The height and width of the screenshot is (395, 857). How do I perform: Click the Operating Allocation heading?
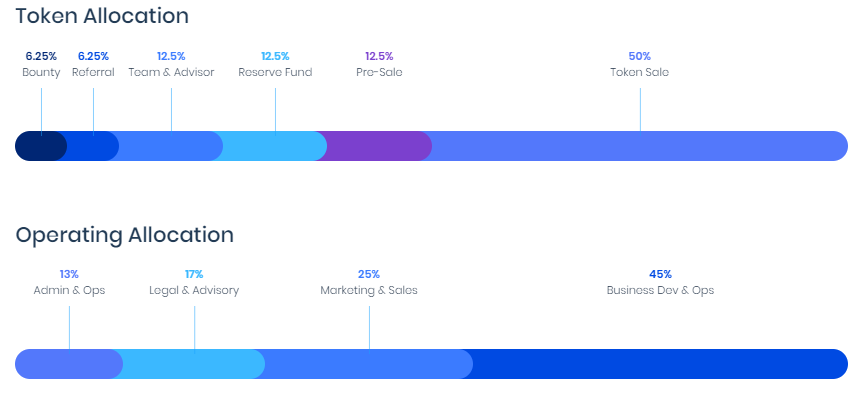pyautogui.click(x=125, y=235)
